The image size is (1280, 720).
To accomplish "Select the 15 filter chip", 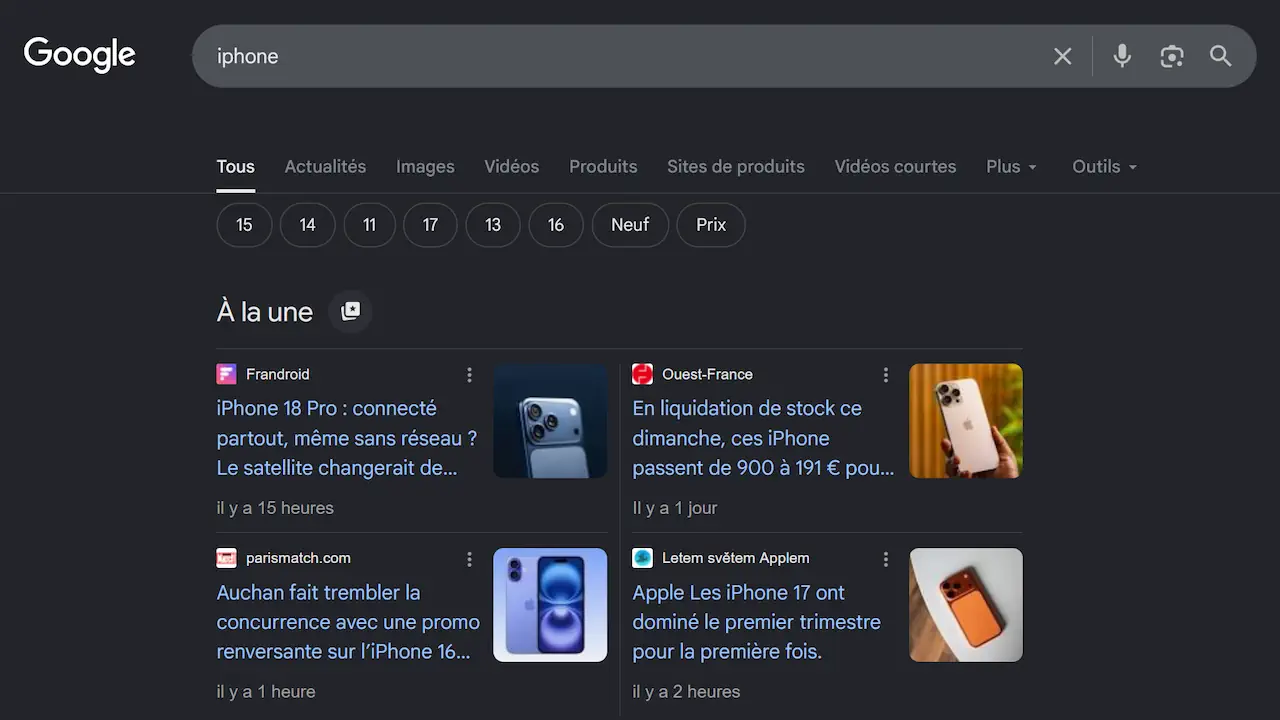I will pos(244,225).
